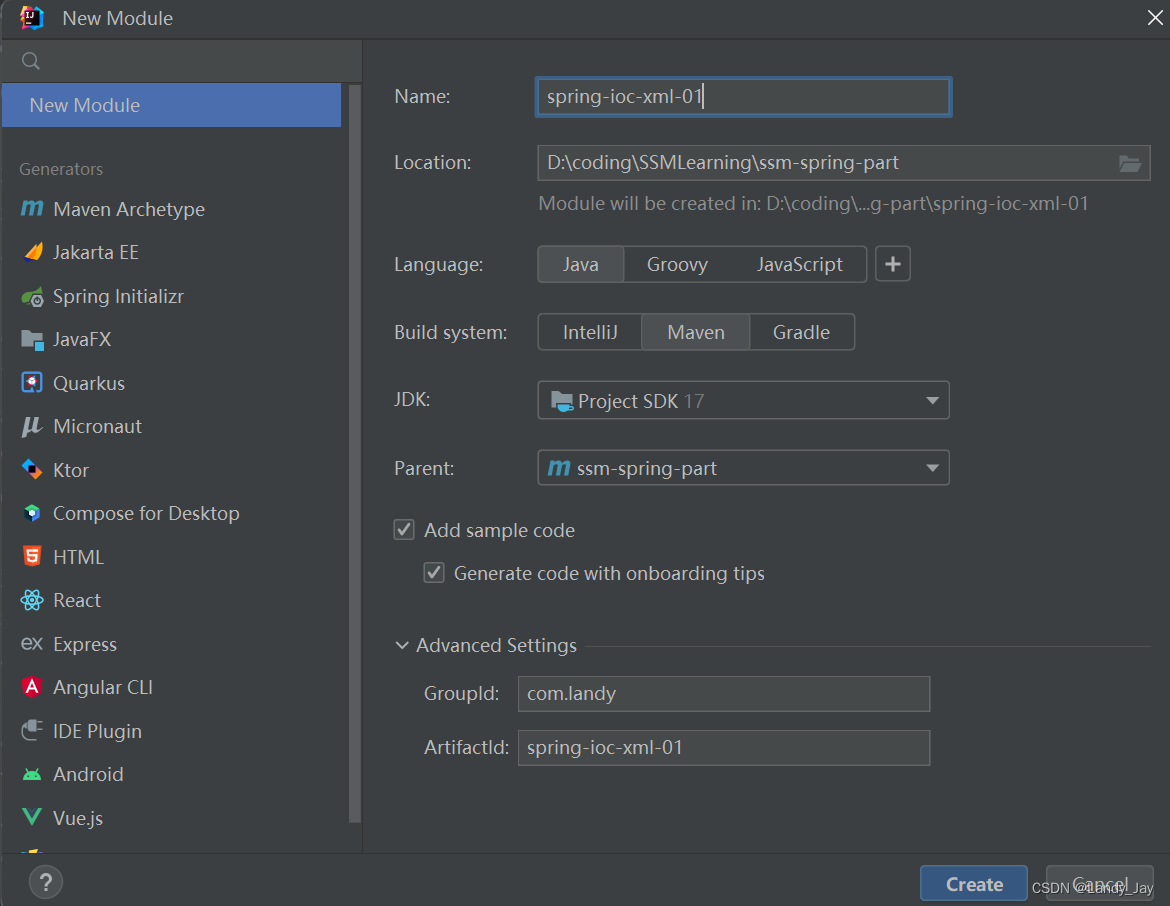Click the Name input field
1170x906 pixels.
[x=743, y=97]
